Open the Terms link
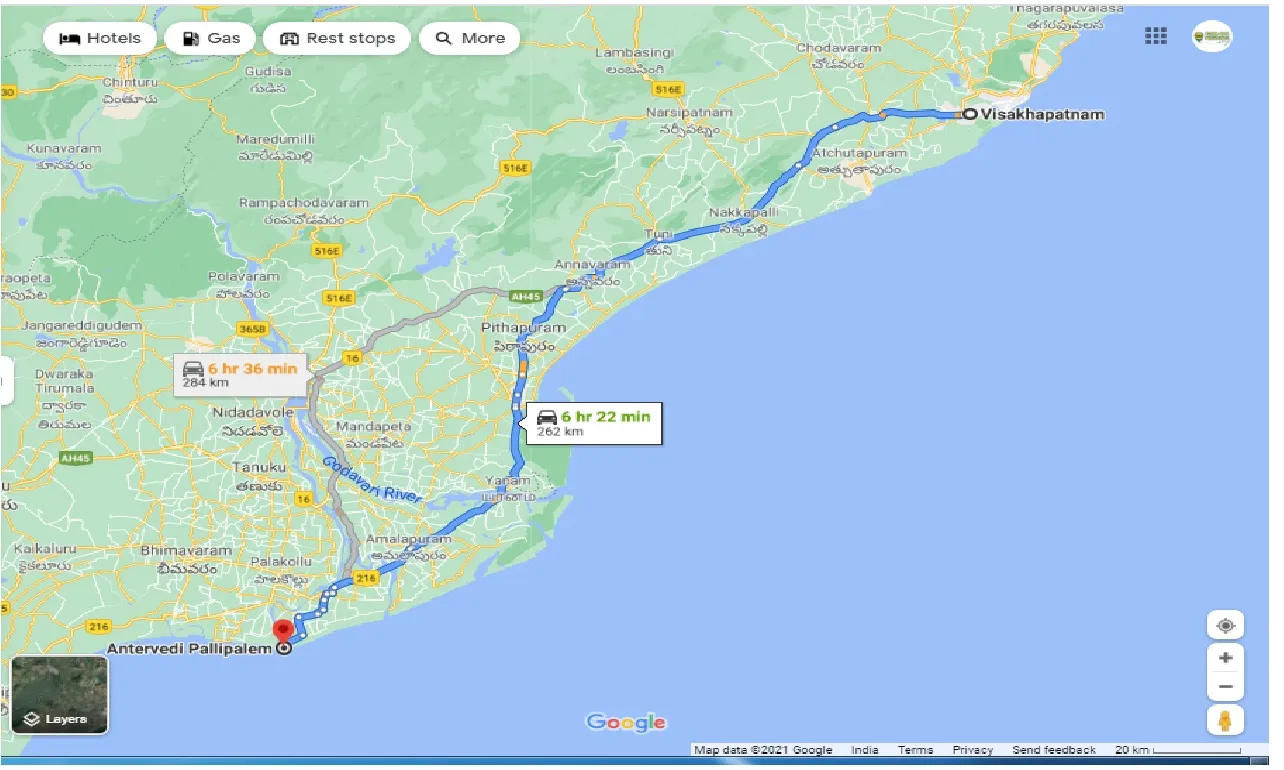Image resolution: width=1284 pixels, height=770 pixels. point(915,750)
